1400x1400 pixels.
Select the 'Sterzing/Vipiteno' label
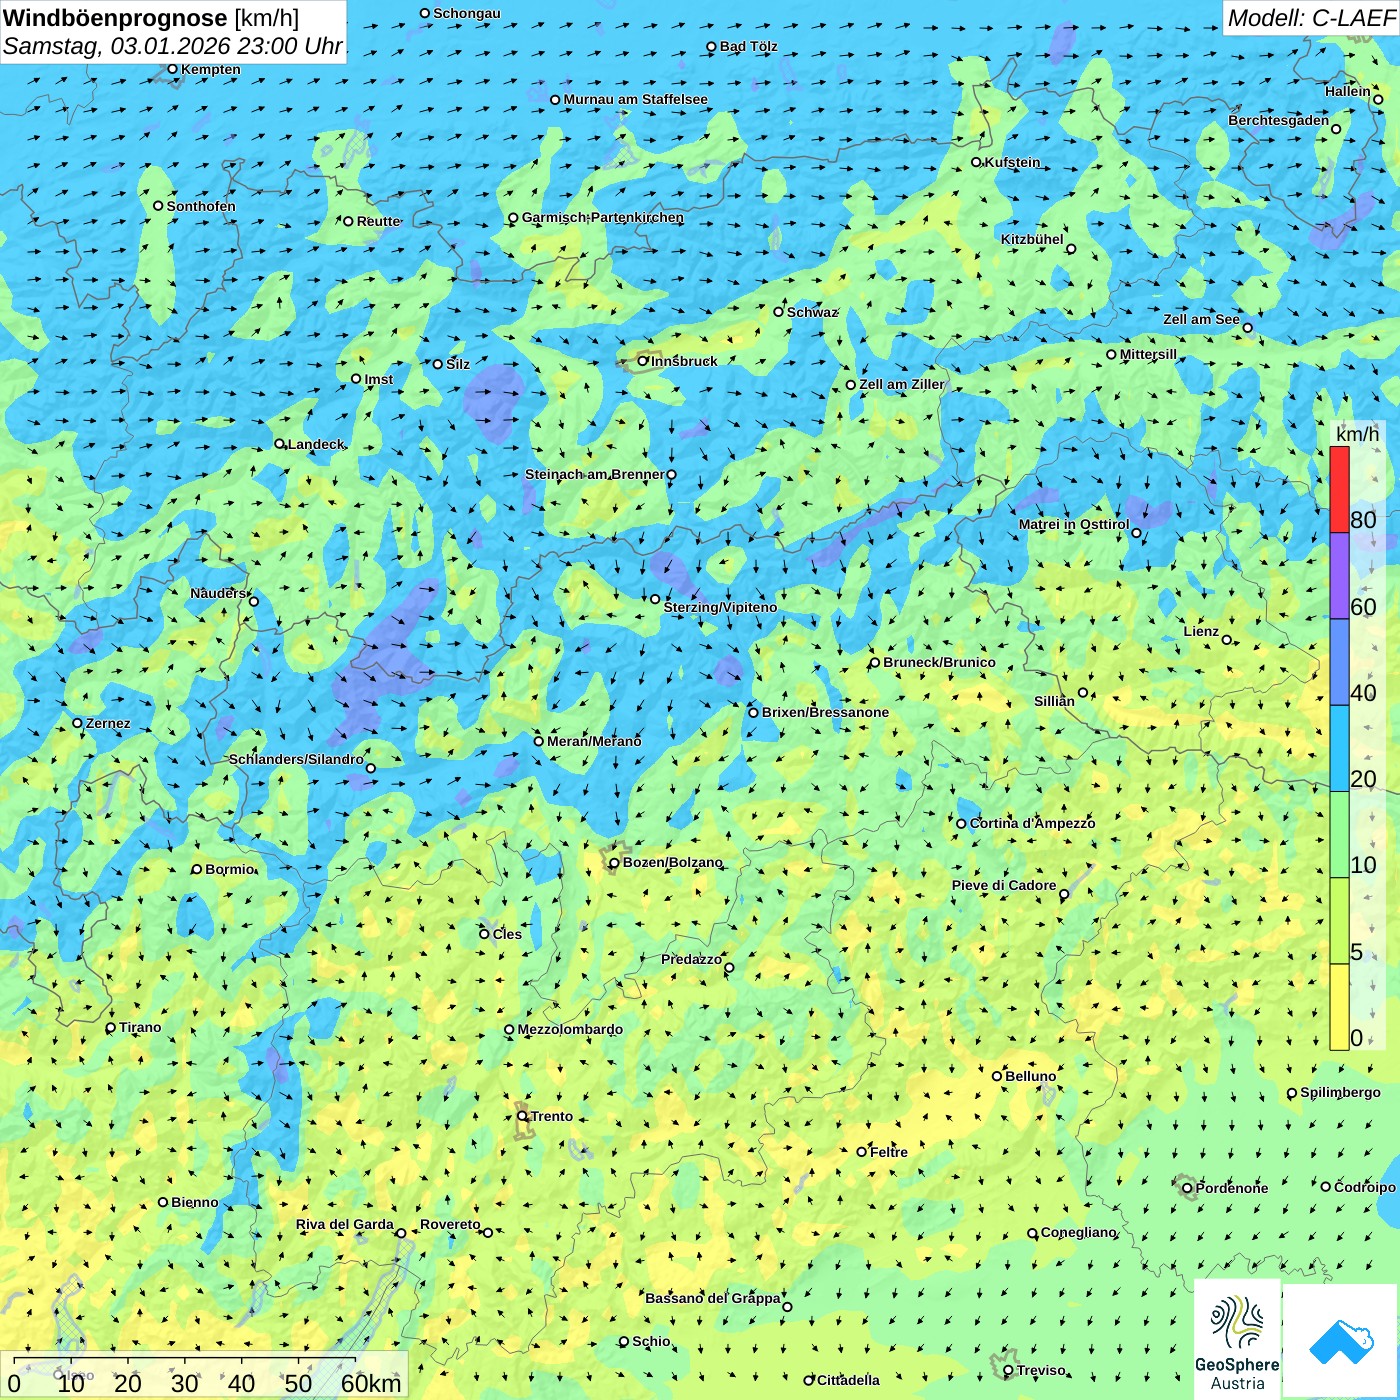(720, 607)
